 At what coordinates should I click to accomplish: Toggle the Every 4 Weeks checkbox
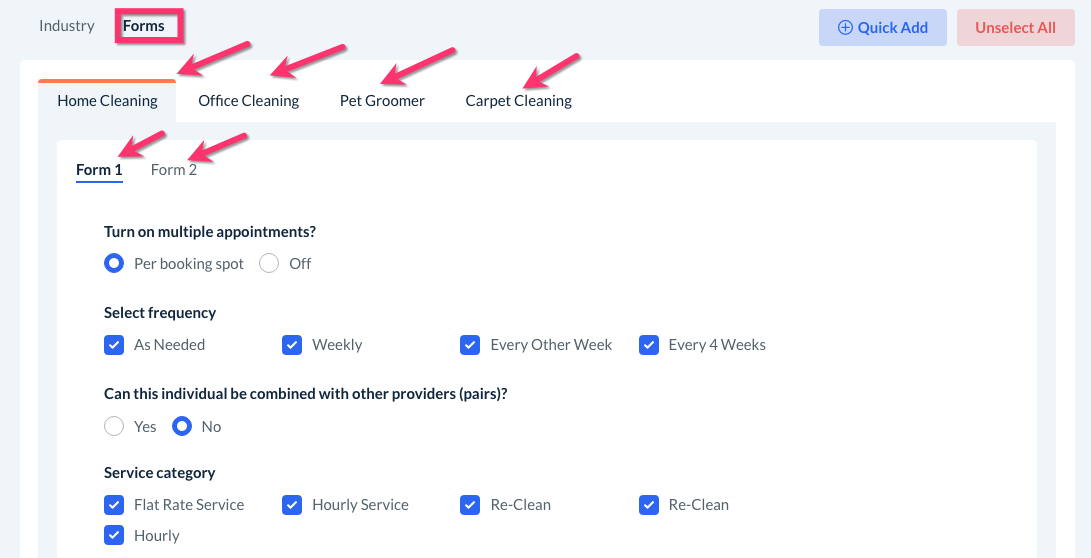[x=649, y=345]
